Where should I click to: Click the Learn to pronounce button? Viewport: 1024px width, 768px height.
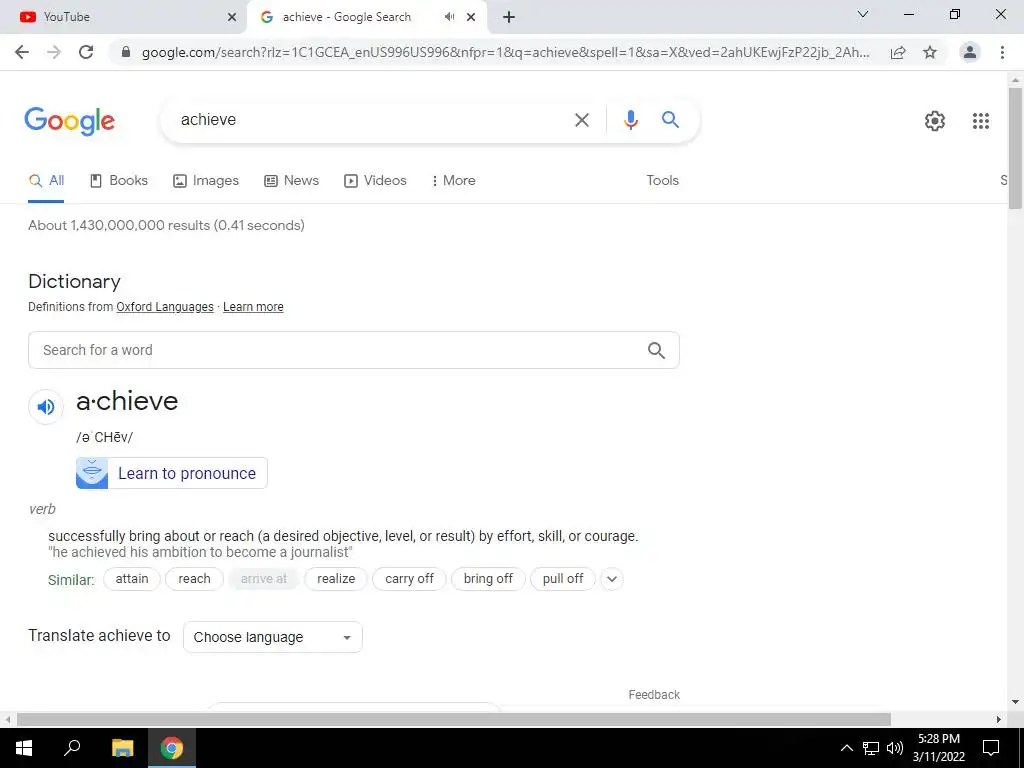tap(172, 473)
